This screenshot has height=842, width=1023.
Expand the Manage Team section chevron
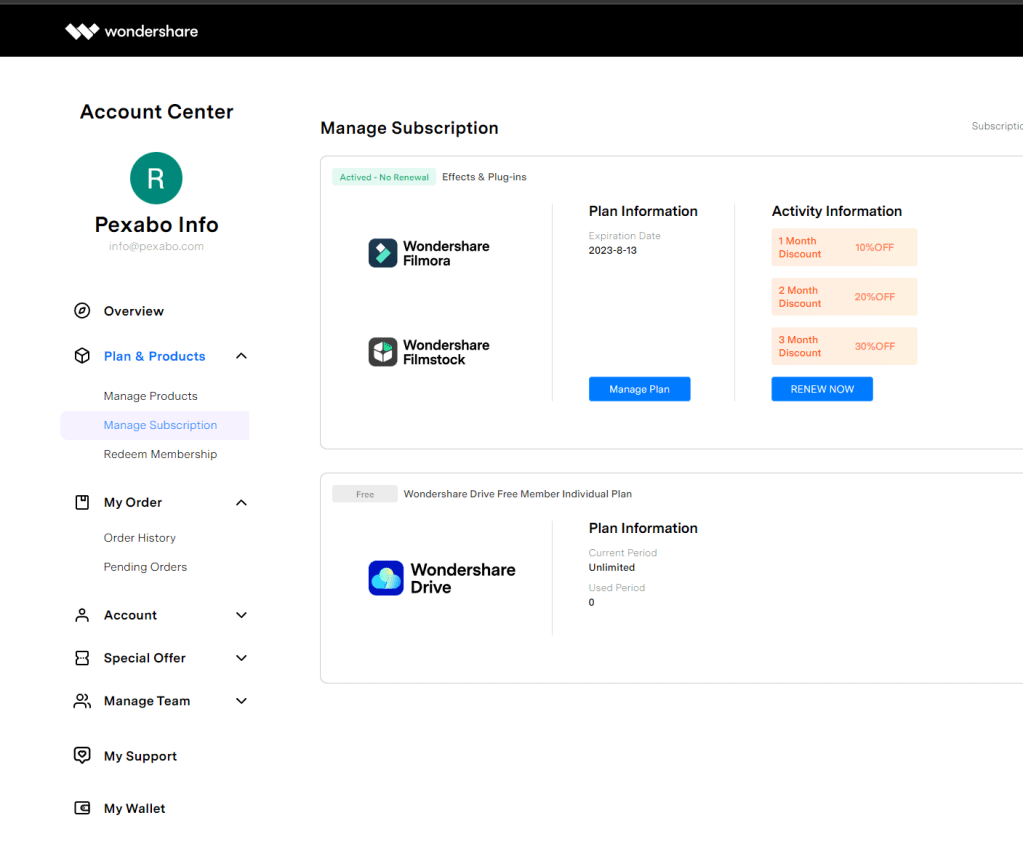[241, 701]
